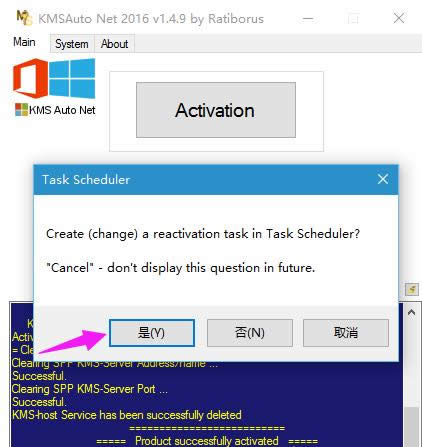Open the About tab

(114, 44)
